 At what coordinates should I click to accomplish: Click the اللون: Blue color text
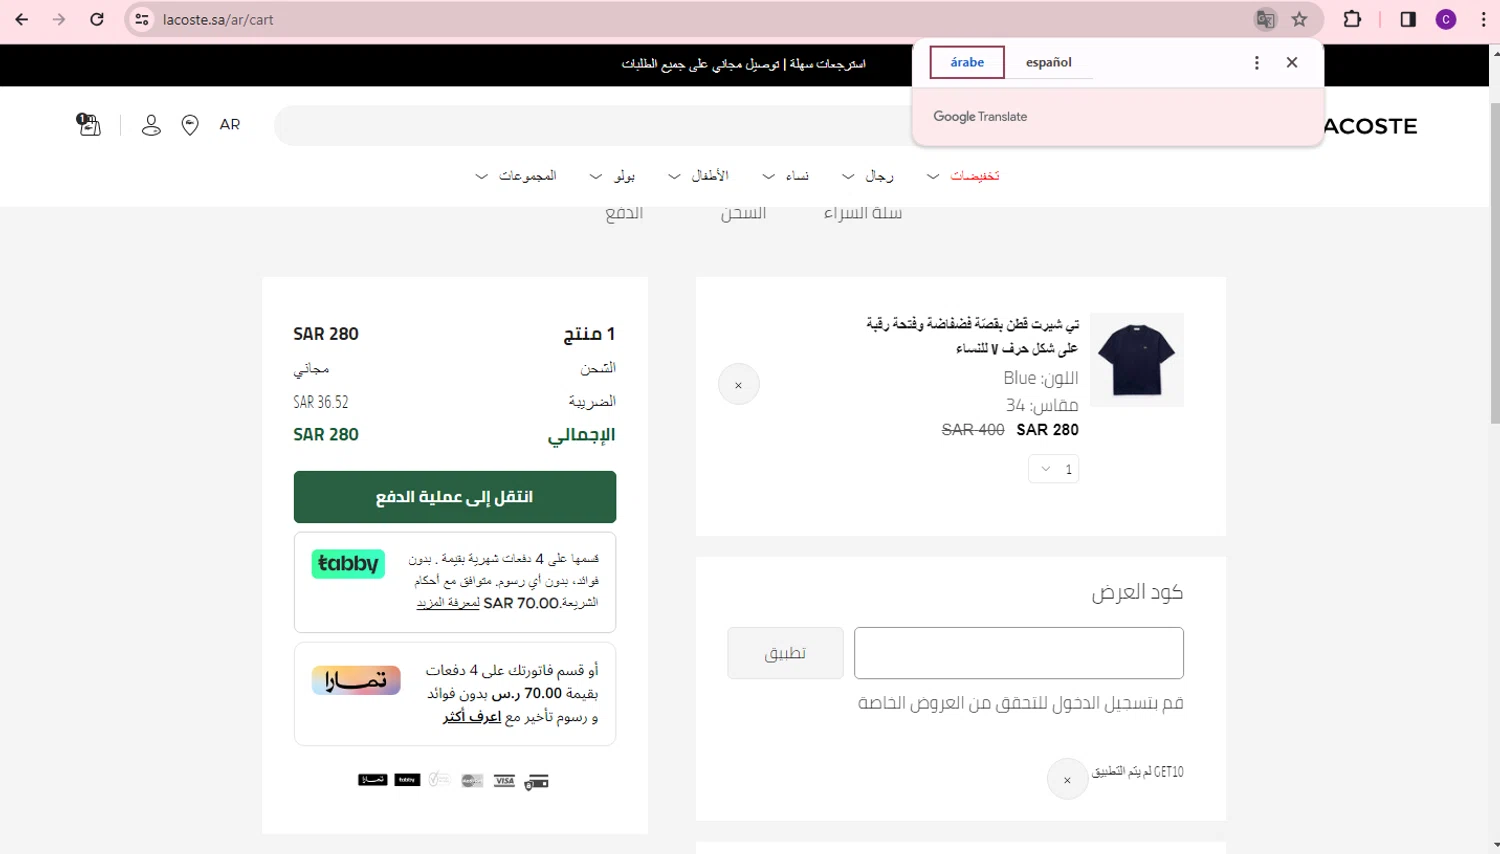(1041, 378)
